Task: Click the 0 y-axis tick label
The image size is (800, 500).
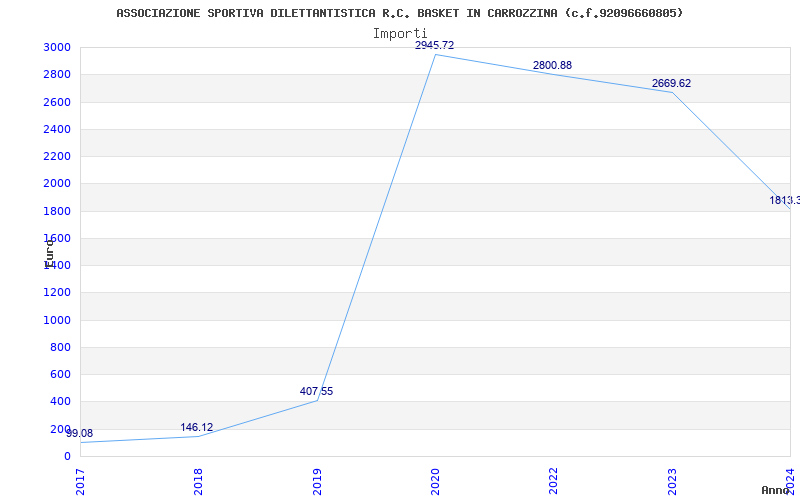Action: tap(67, 456)
